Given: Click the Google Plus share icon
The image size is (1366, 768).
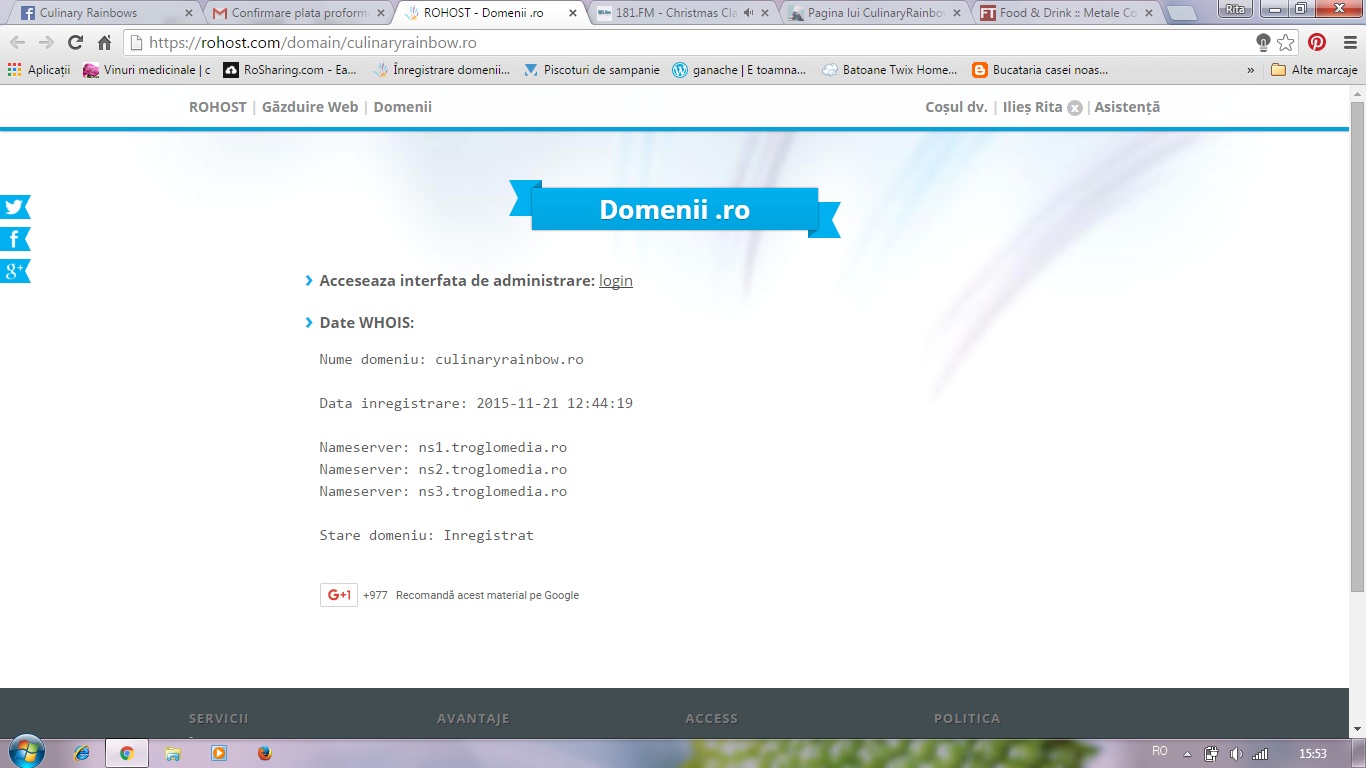Looking at the screenshot, I should 14,271.
